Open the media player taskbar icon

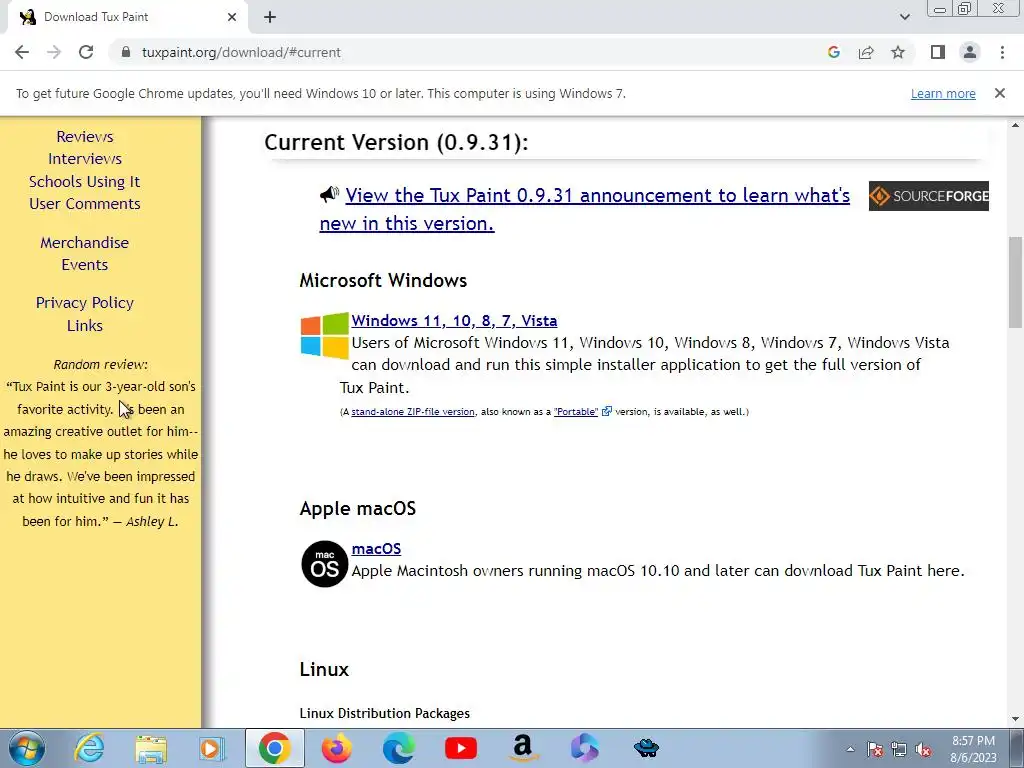click(212, 748)
